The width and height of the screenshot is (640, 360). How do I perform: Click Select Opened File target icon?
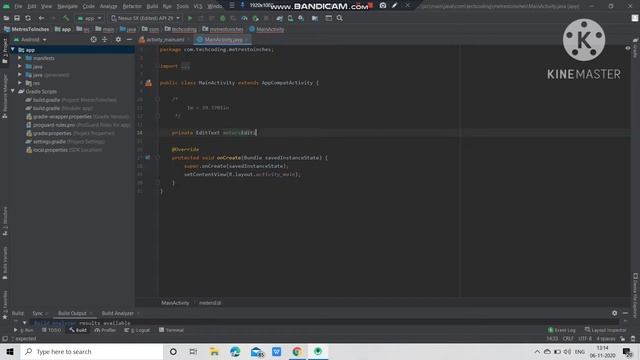[94, 40]
